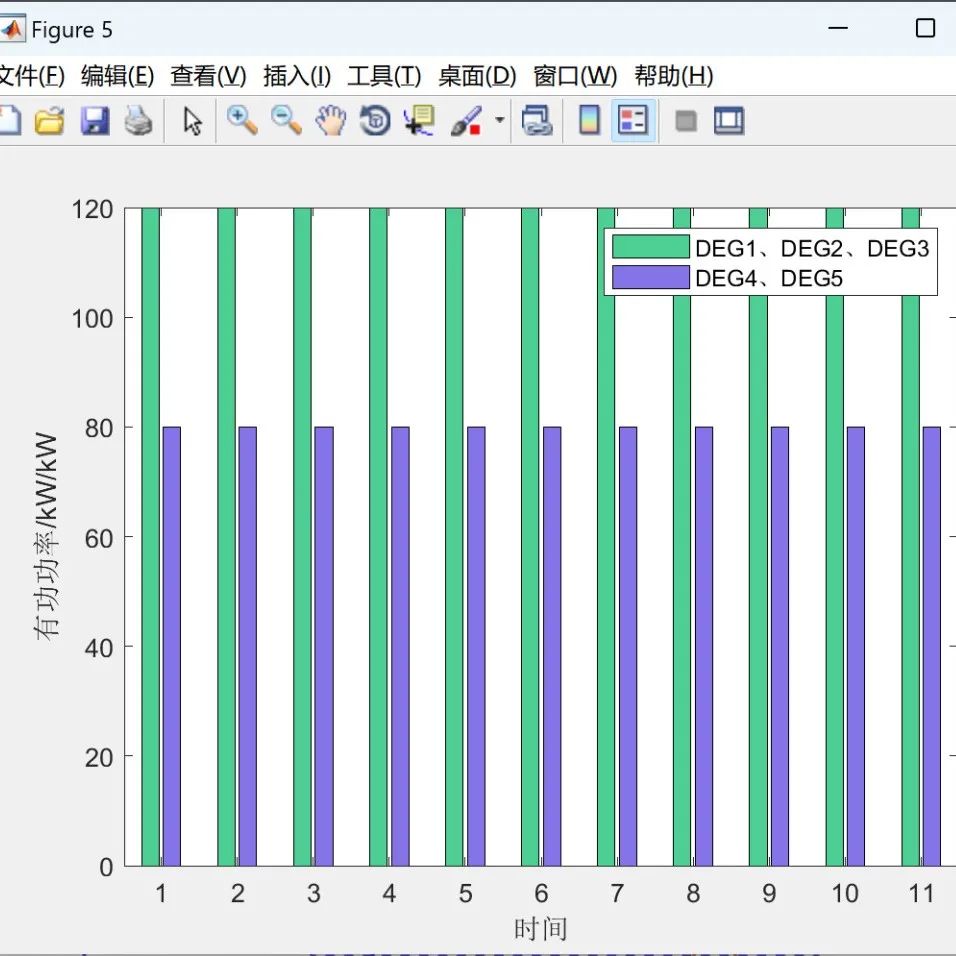This screenshot has width=956, height=956.
Task: Open file using the folder icon
Action: [x=49, y=120]
